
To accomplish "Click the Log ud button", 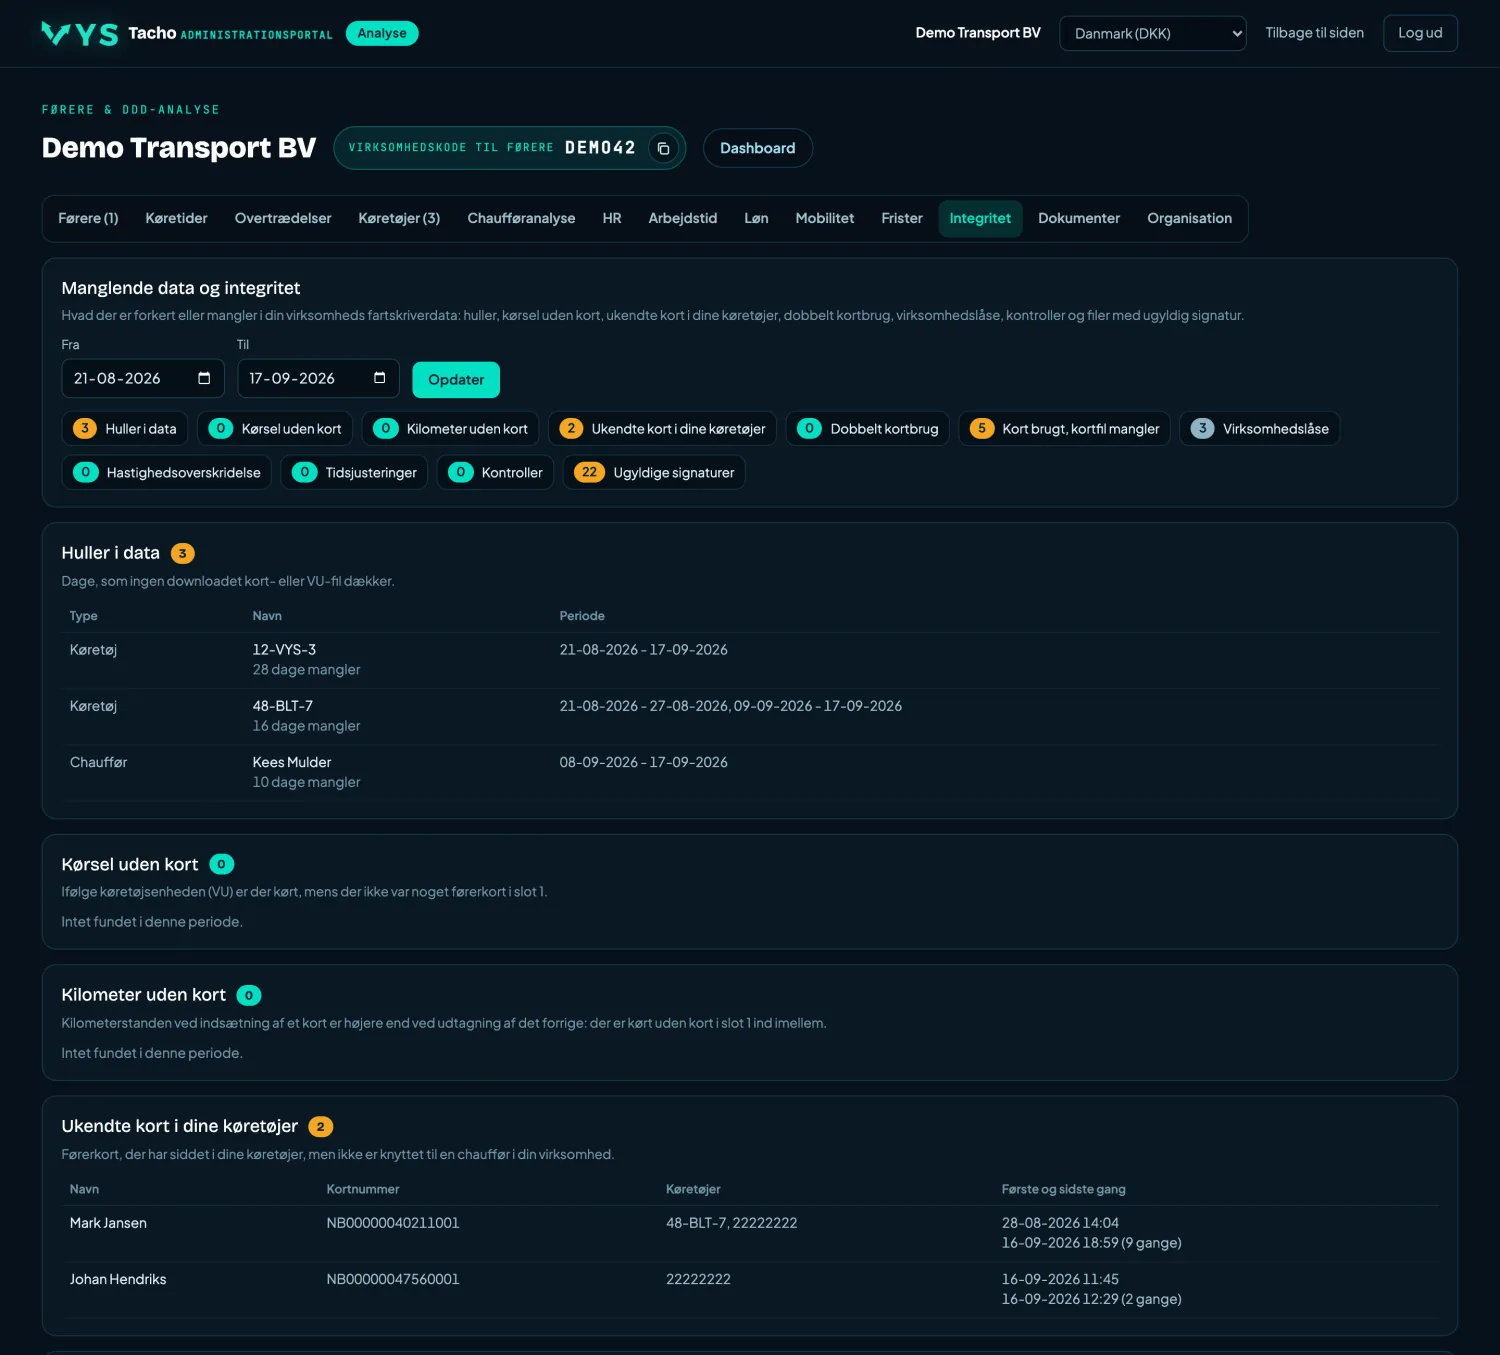I will (x=1420, y=33).
